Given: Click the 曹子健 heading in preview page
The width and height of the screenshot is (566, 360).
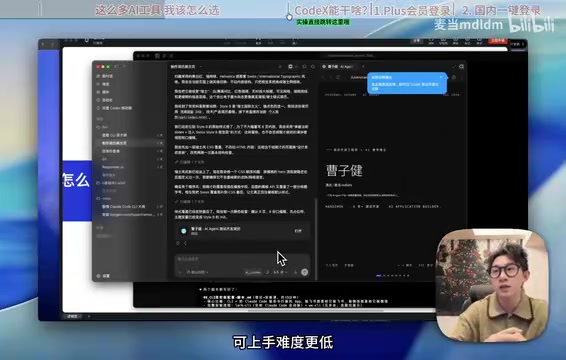Looking at the screenshot, I should [x=344, y=171].
